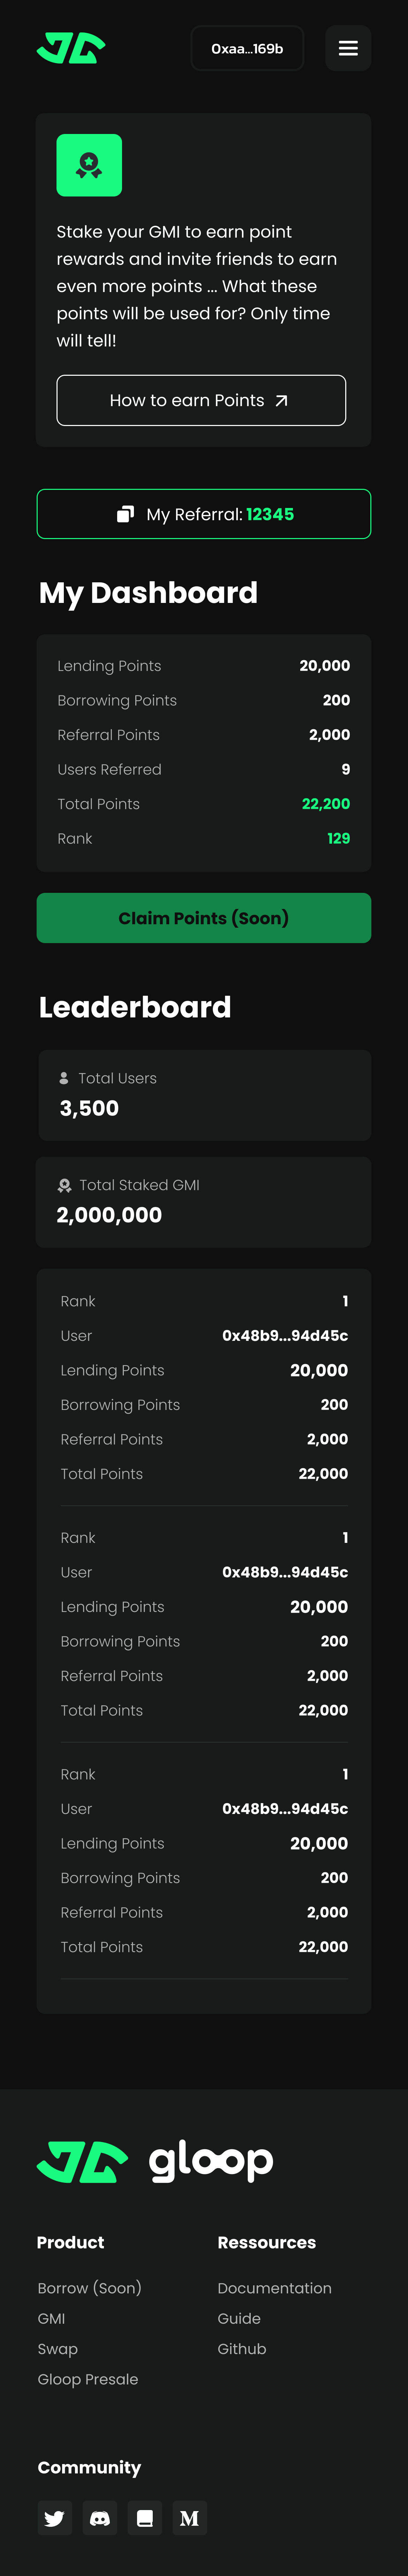Screen dimensions: 408x2576
Task: Click the copy icon next to My Referral
Action: pyautogui.click(x=126, y=514)
